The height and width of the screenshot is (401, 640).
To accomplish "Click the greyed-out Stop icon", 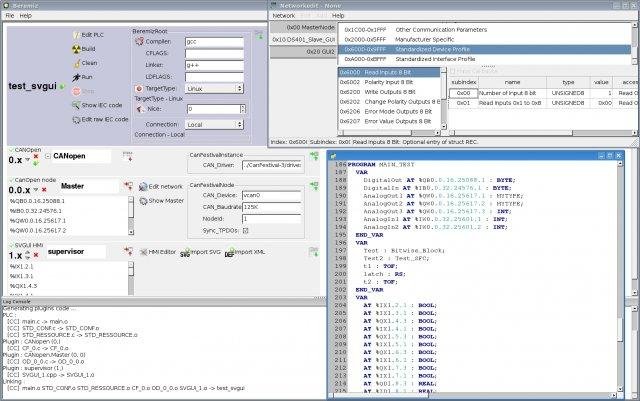I will tap(76, 91).
